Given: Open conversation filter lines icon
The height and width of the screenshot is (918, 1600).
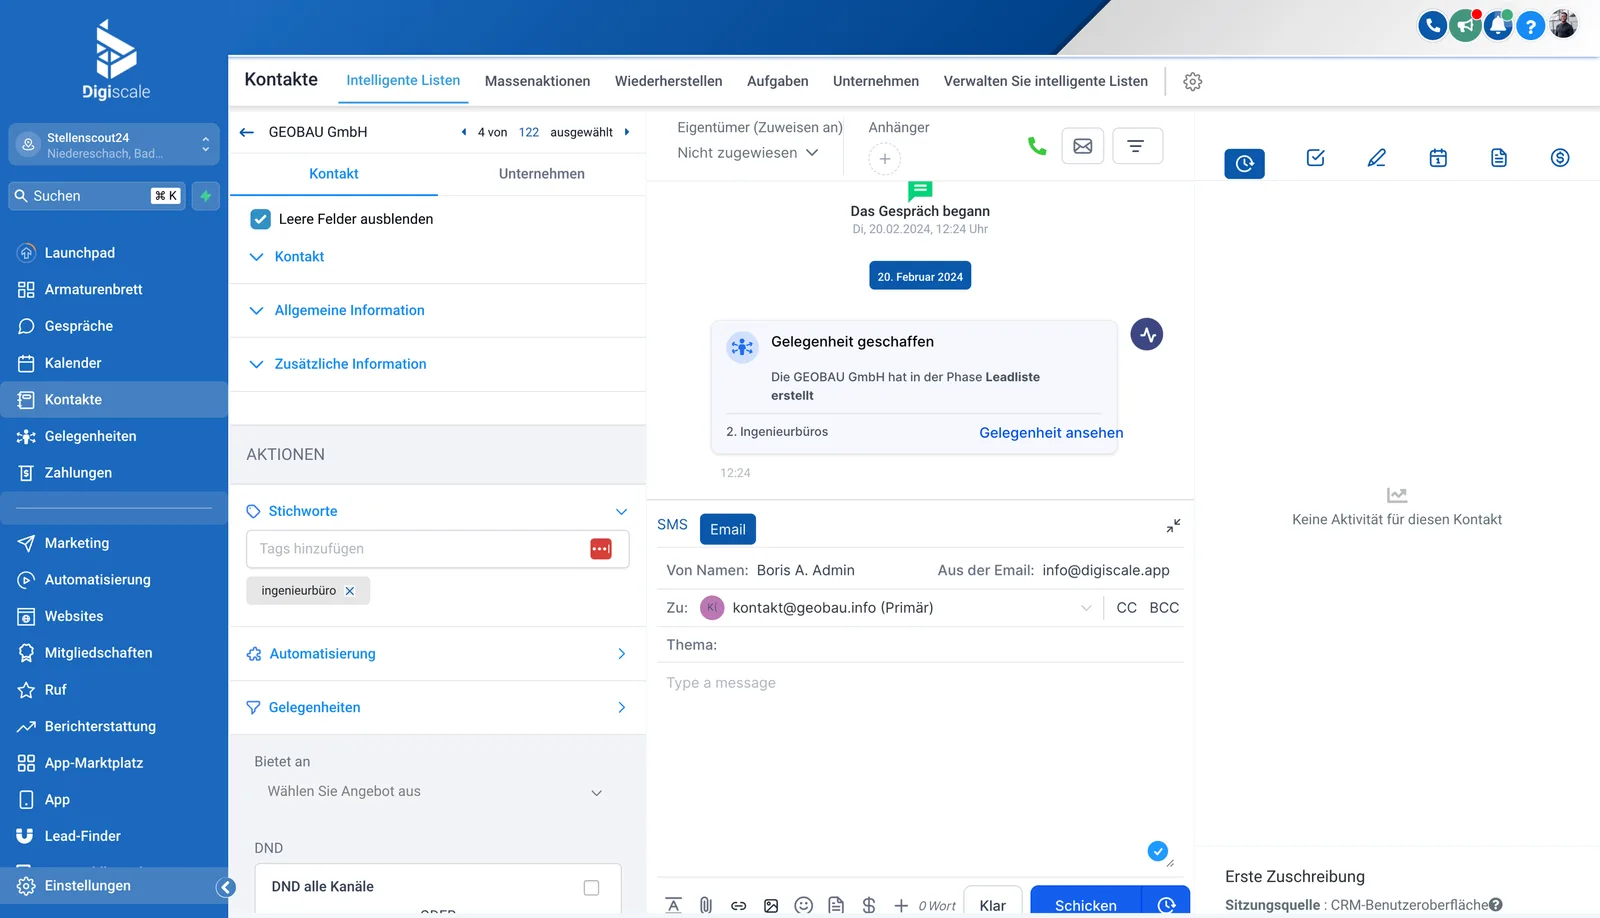Looking at the screenshot, I should [1136, 146].
